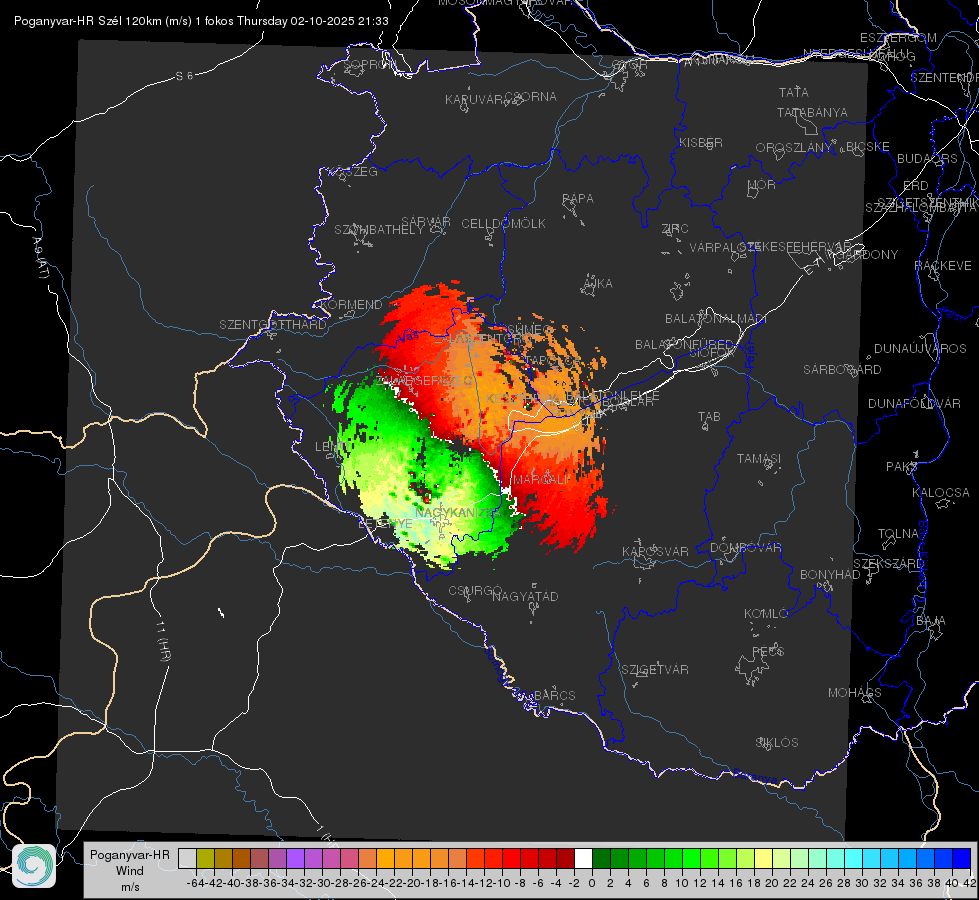Click the OROSZLÁNY town label

coord(794,148)
